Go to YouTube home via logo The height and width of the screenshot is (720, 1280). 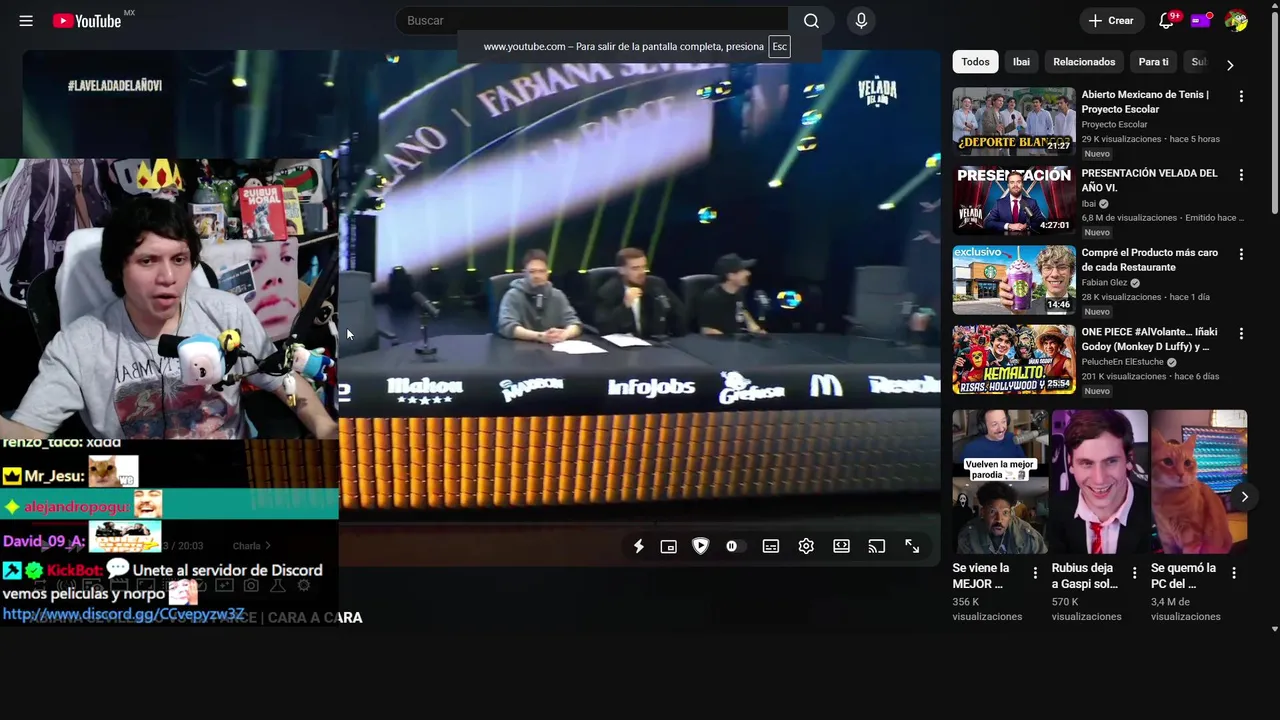(x=87, y=21)
